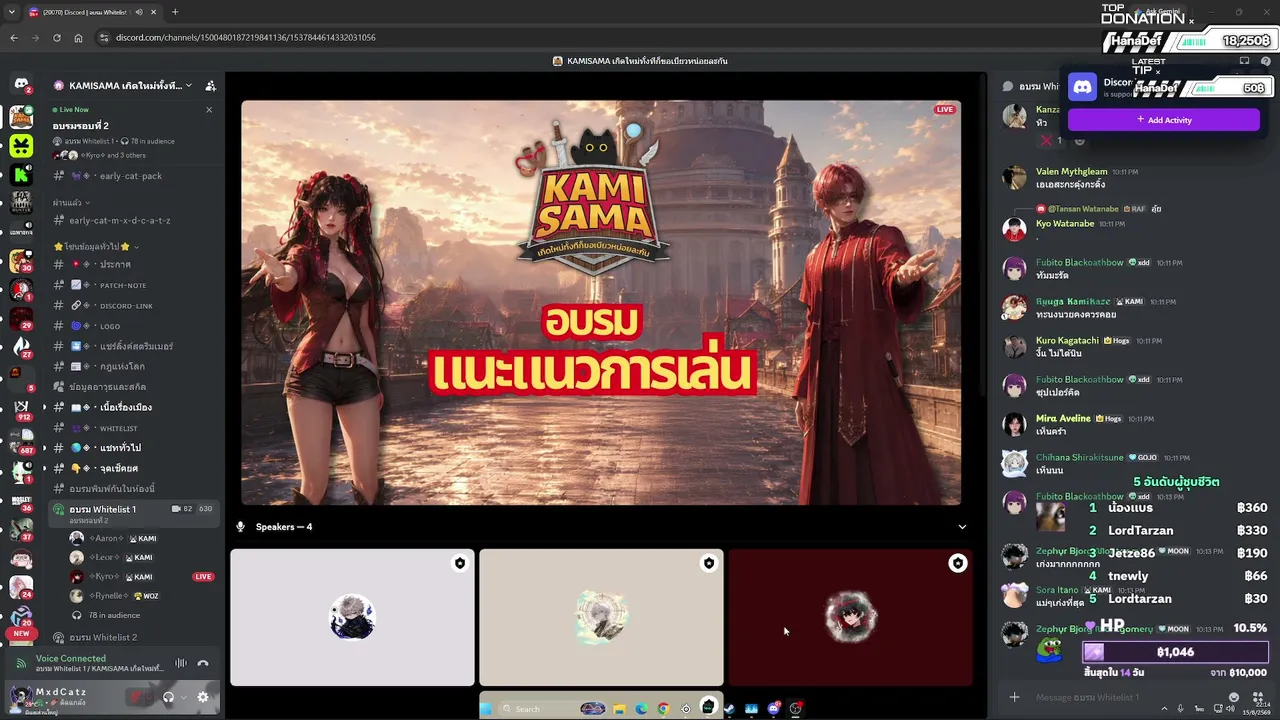Click the Add Activity button
This screenshot has width=1280, height=720.
coord(1164,120)
